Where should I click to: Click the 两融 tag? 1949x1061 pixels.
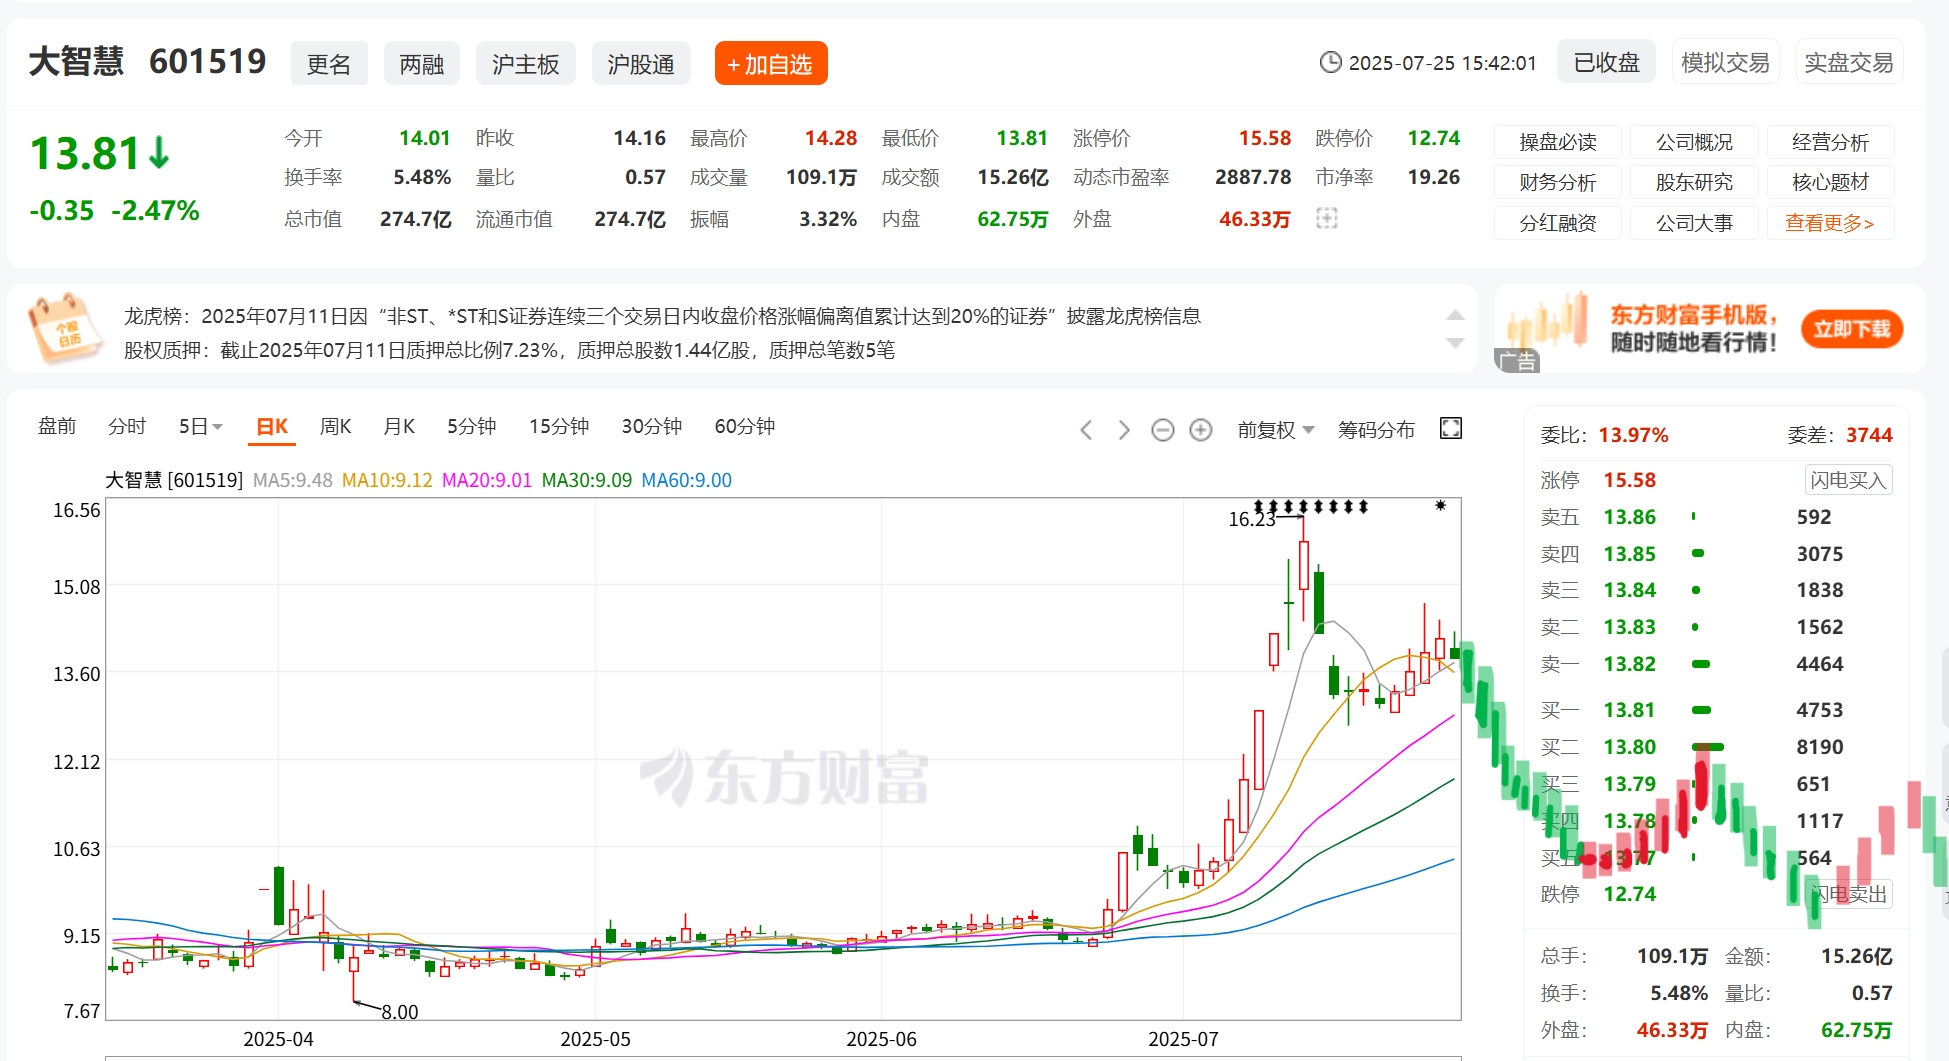422,64
